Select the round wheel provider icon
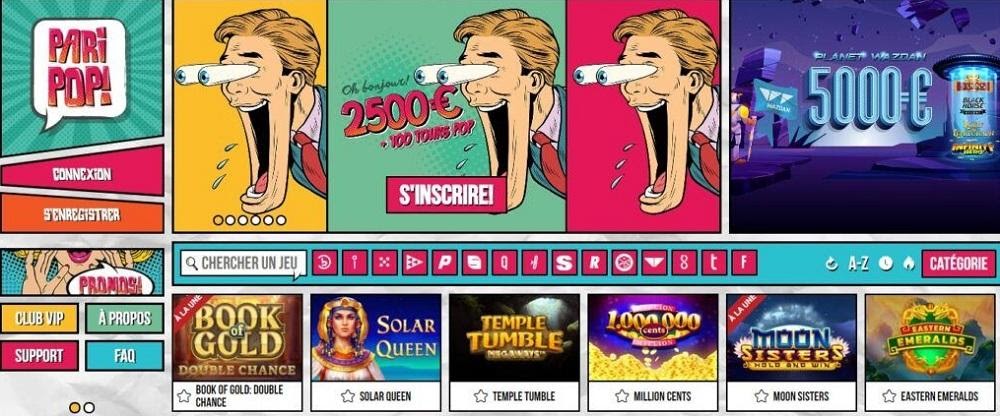Viewport: 1000px width, 416px height. click(x=624, y=262)
